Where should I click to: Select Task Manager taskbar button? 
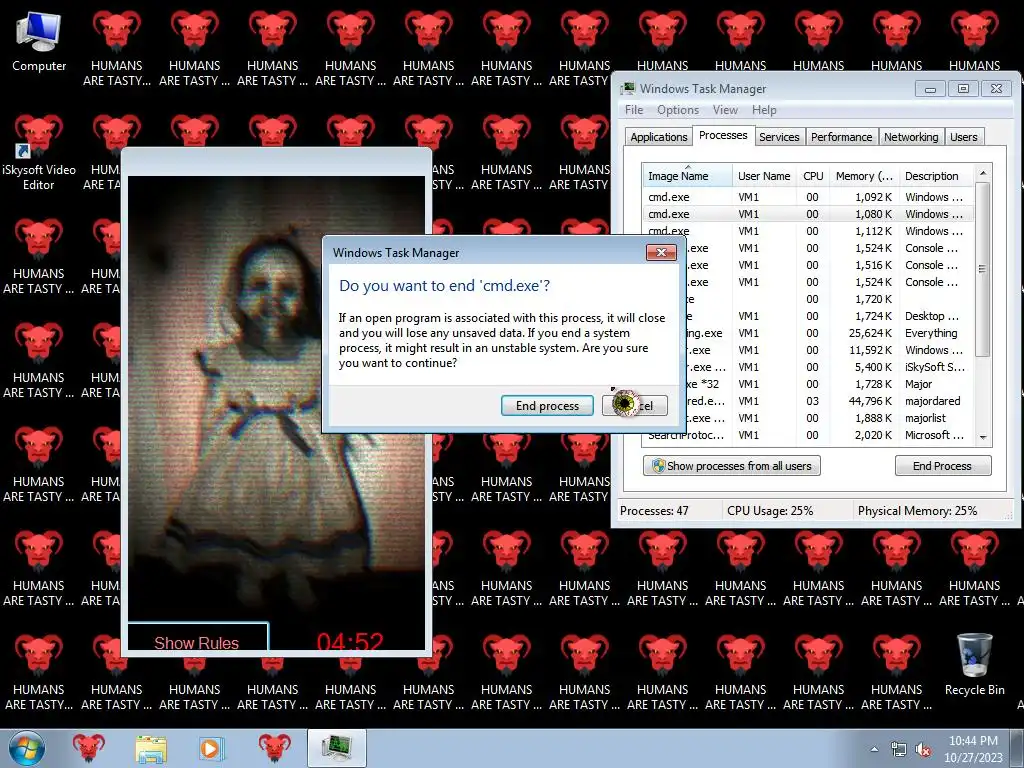point(336,748)
